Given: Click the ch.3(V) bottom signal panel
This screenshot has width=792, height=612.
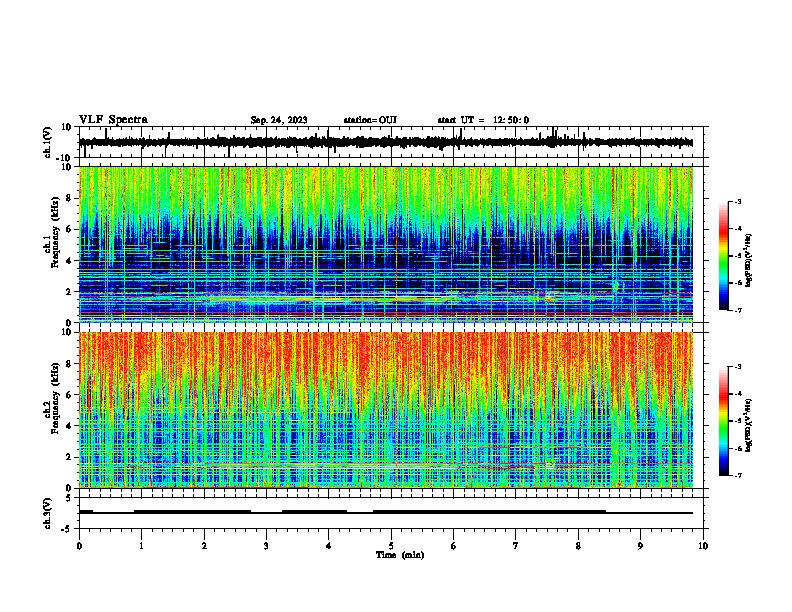Looking at the screenshot, I should pos(393,513).
